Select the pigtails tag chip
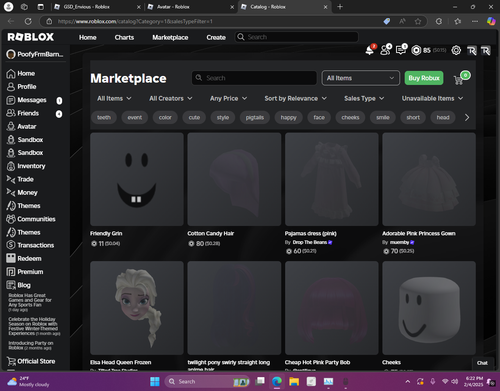This screenshot has width=500, height=391. tap(255, 117)
